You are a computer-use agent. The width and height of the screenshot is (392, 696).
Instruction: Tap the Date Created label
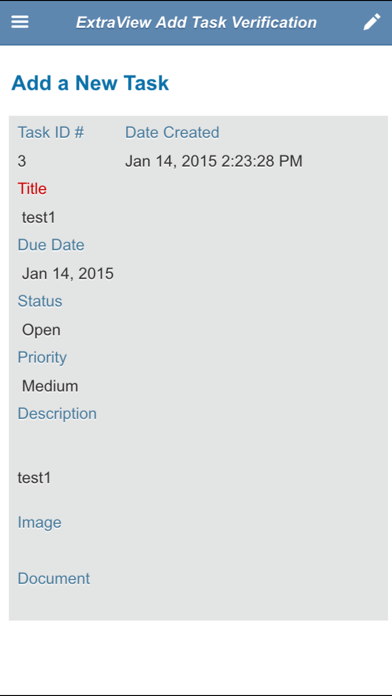coord(172,132)
